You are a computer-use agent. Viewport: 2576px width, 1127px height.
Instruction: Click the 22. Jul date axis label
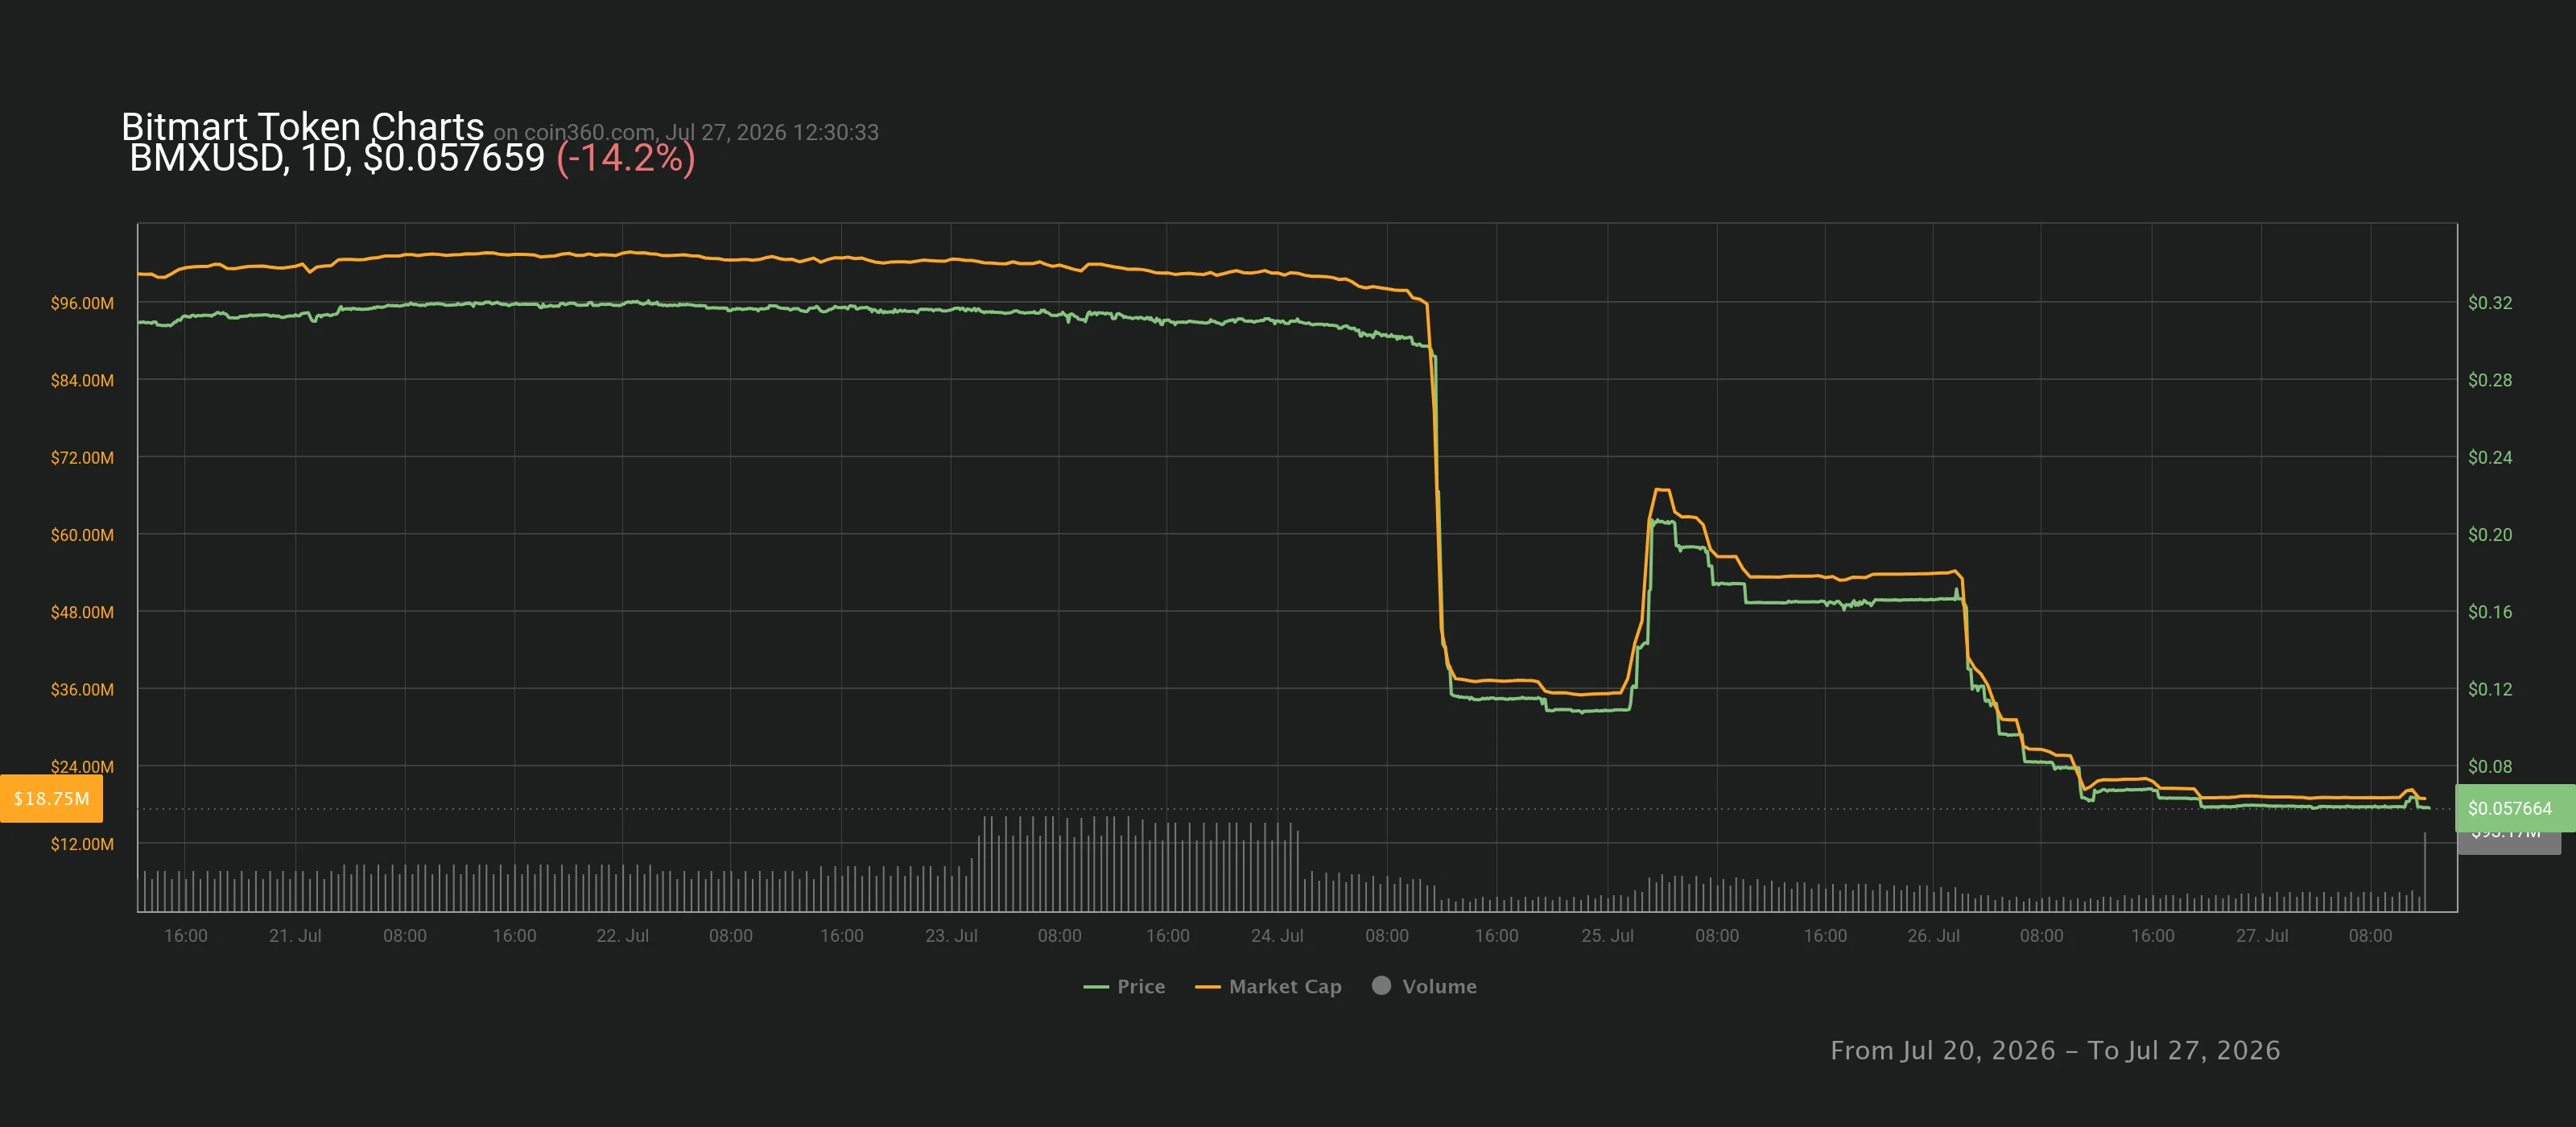tap(622, 935)
